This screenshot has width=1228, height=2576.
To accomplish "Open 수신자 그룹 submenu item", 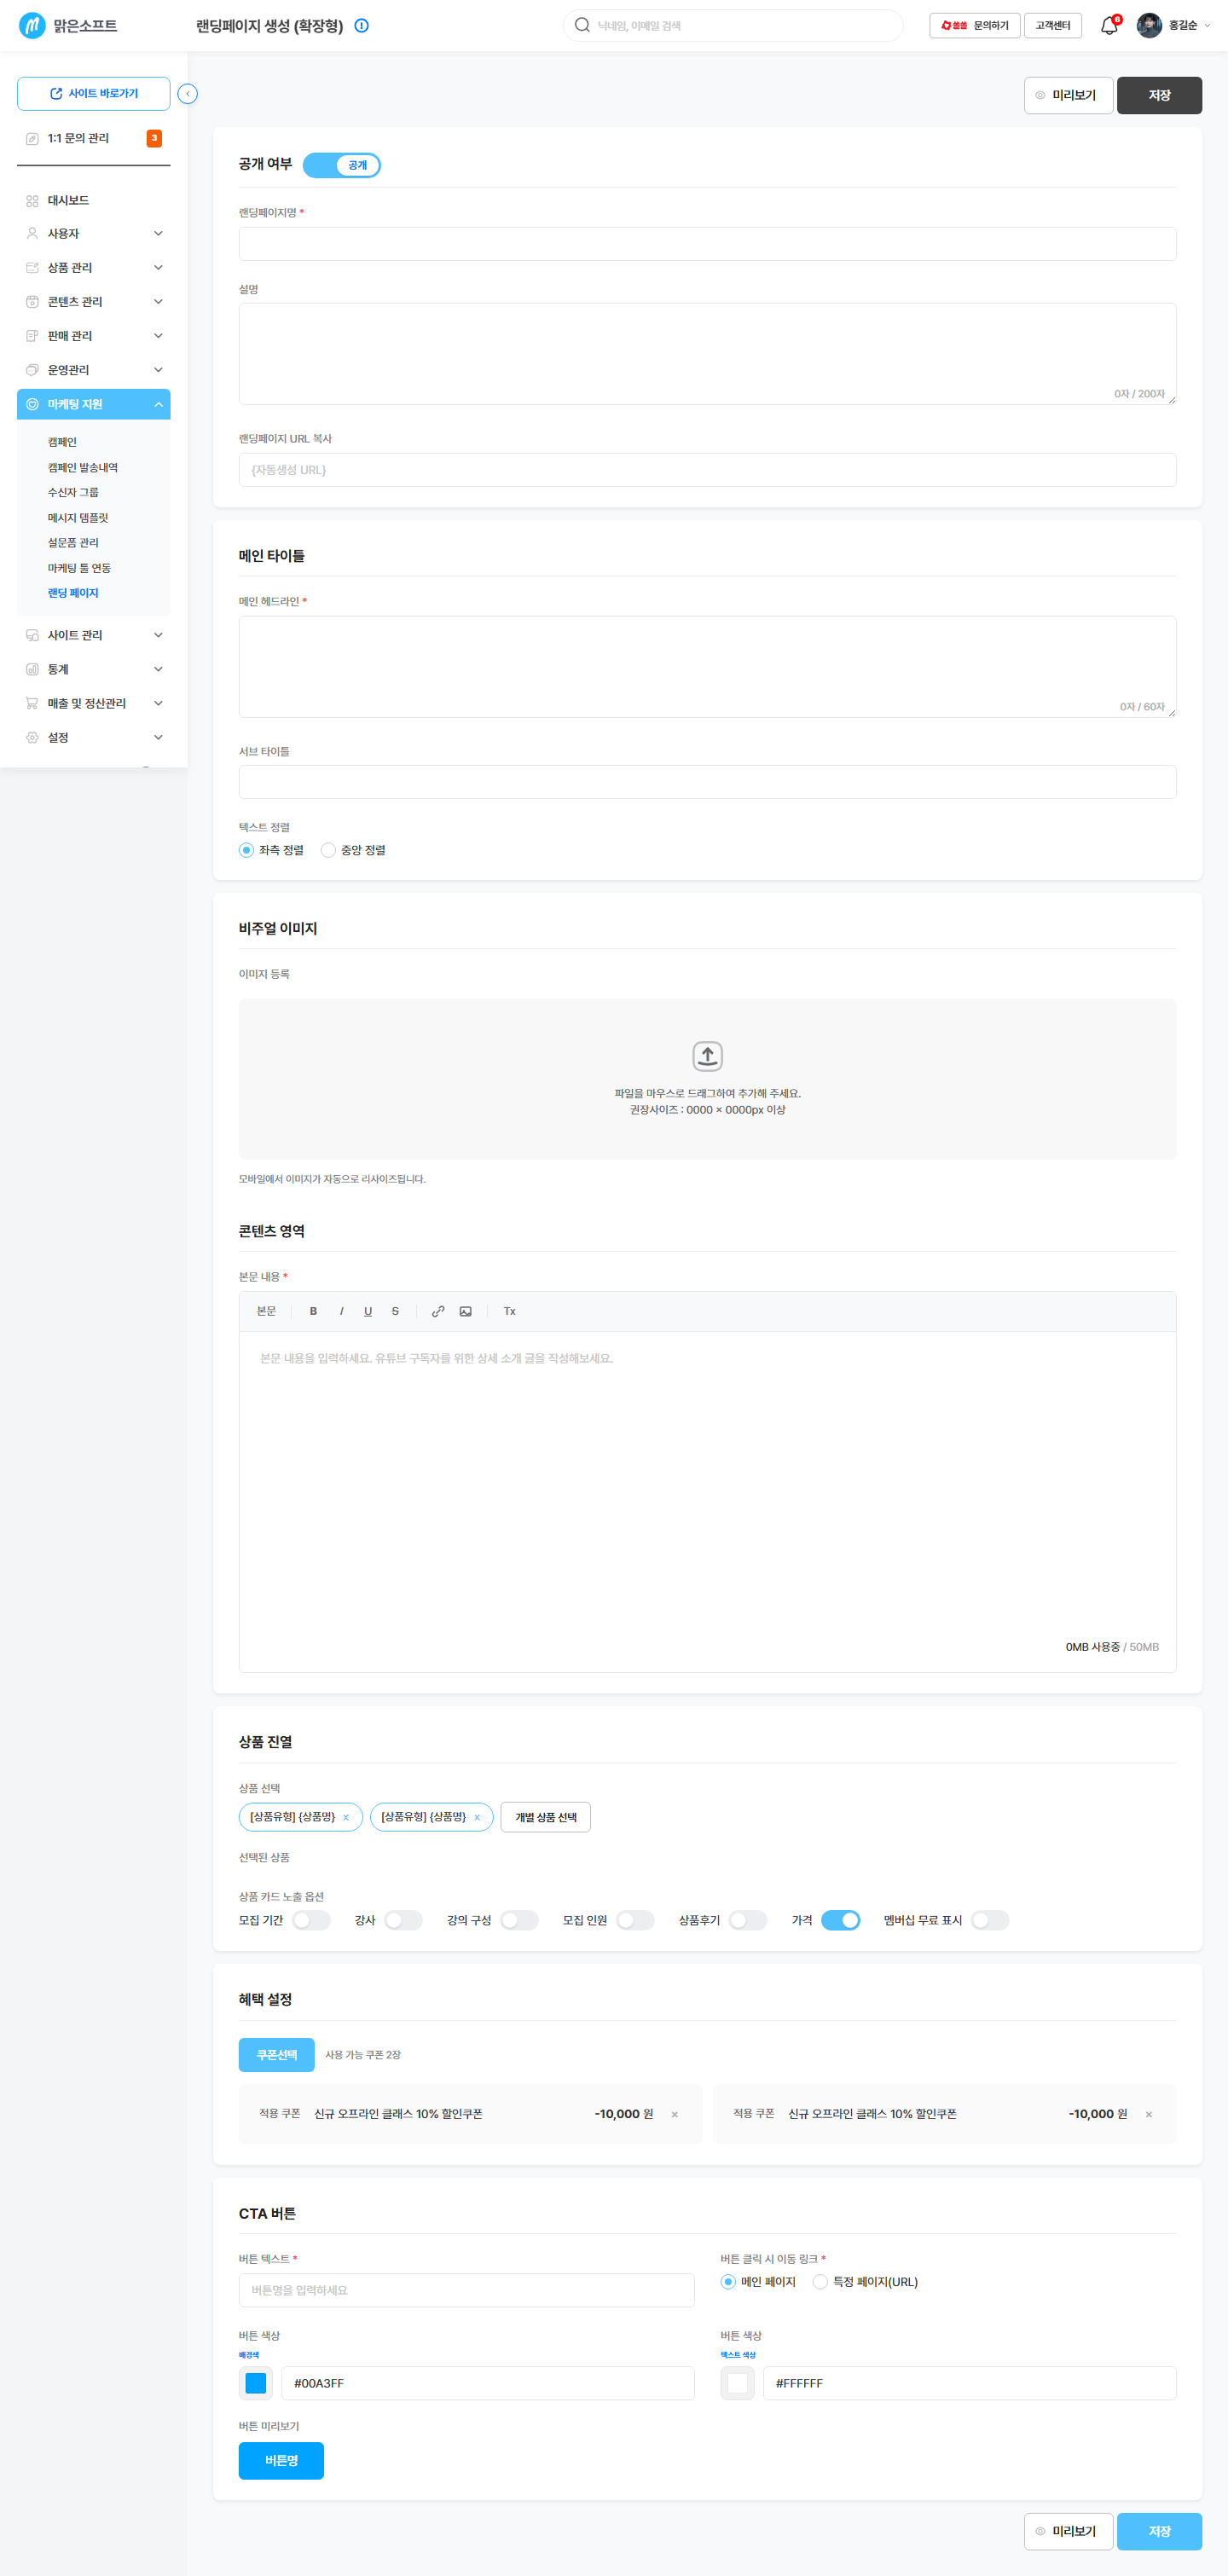I will 73,493.
